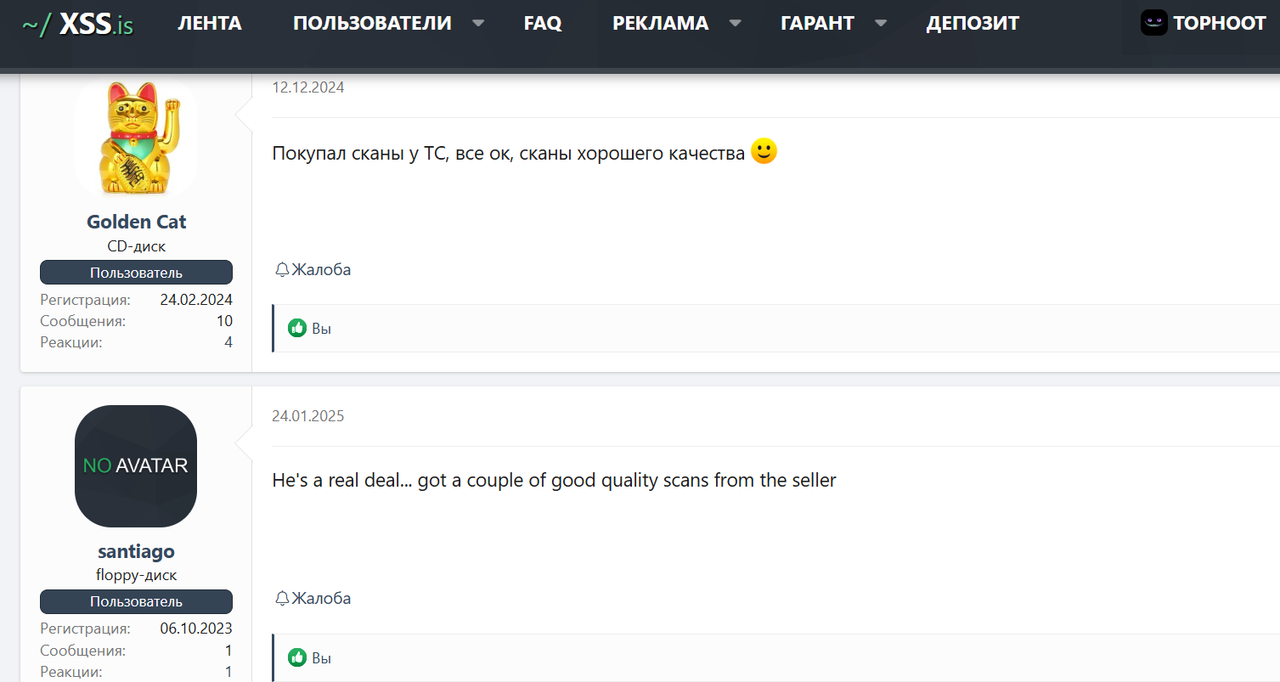The width and height of the screenshot is (1280, 682).
Task: Expand the ПОЛЬЗОВАТЕЛИ dropdown arrow
Action: point(478,23)
